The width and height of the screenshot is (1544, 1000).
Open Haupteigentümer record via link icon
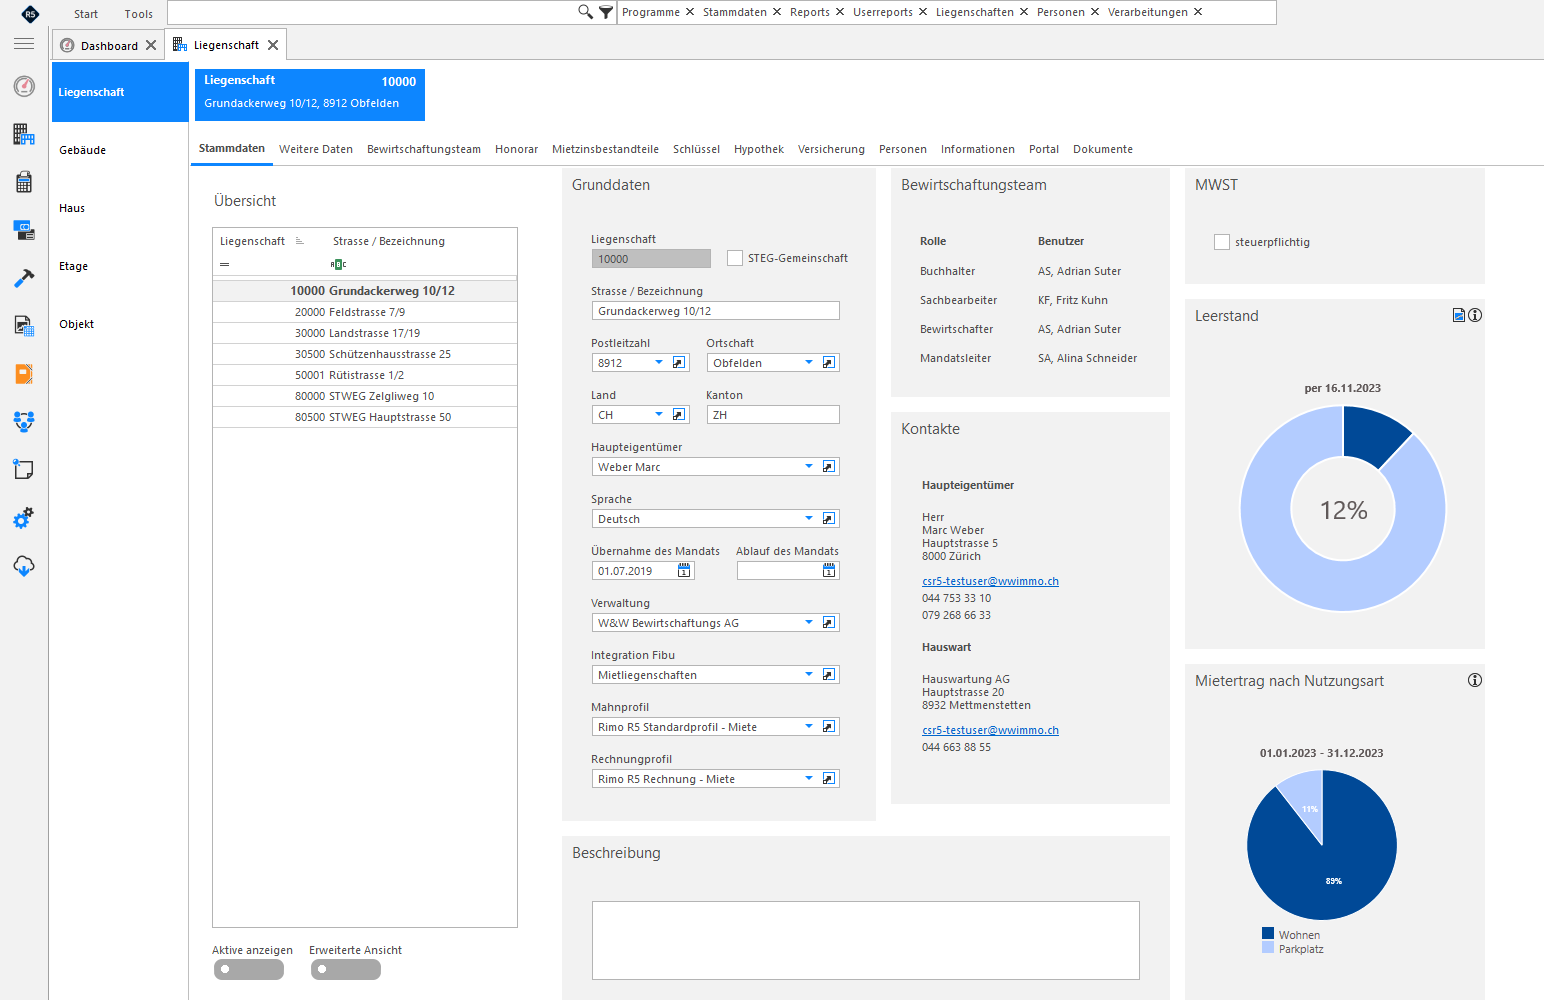point(829,466)
